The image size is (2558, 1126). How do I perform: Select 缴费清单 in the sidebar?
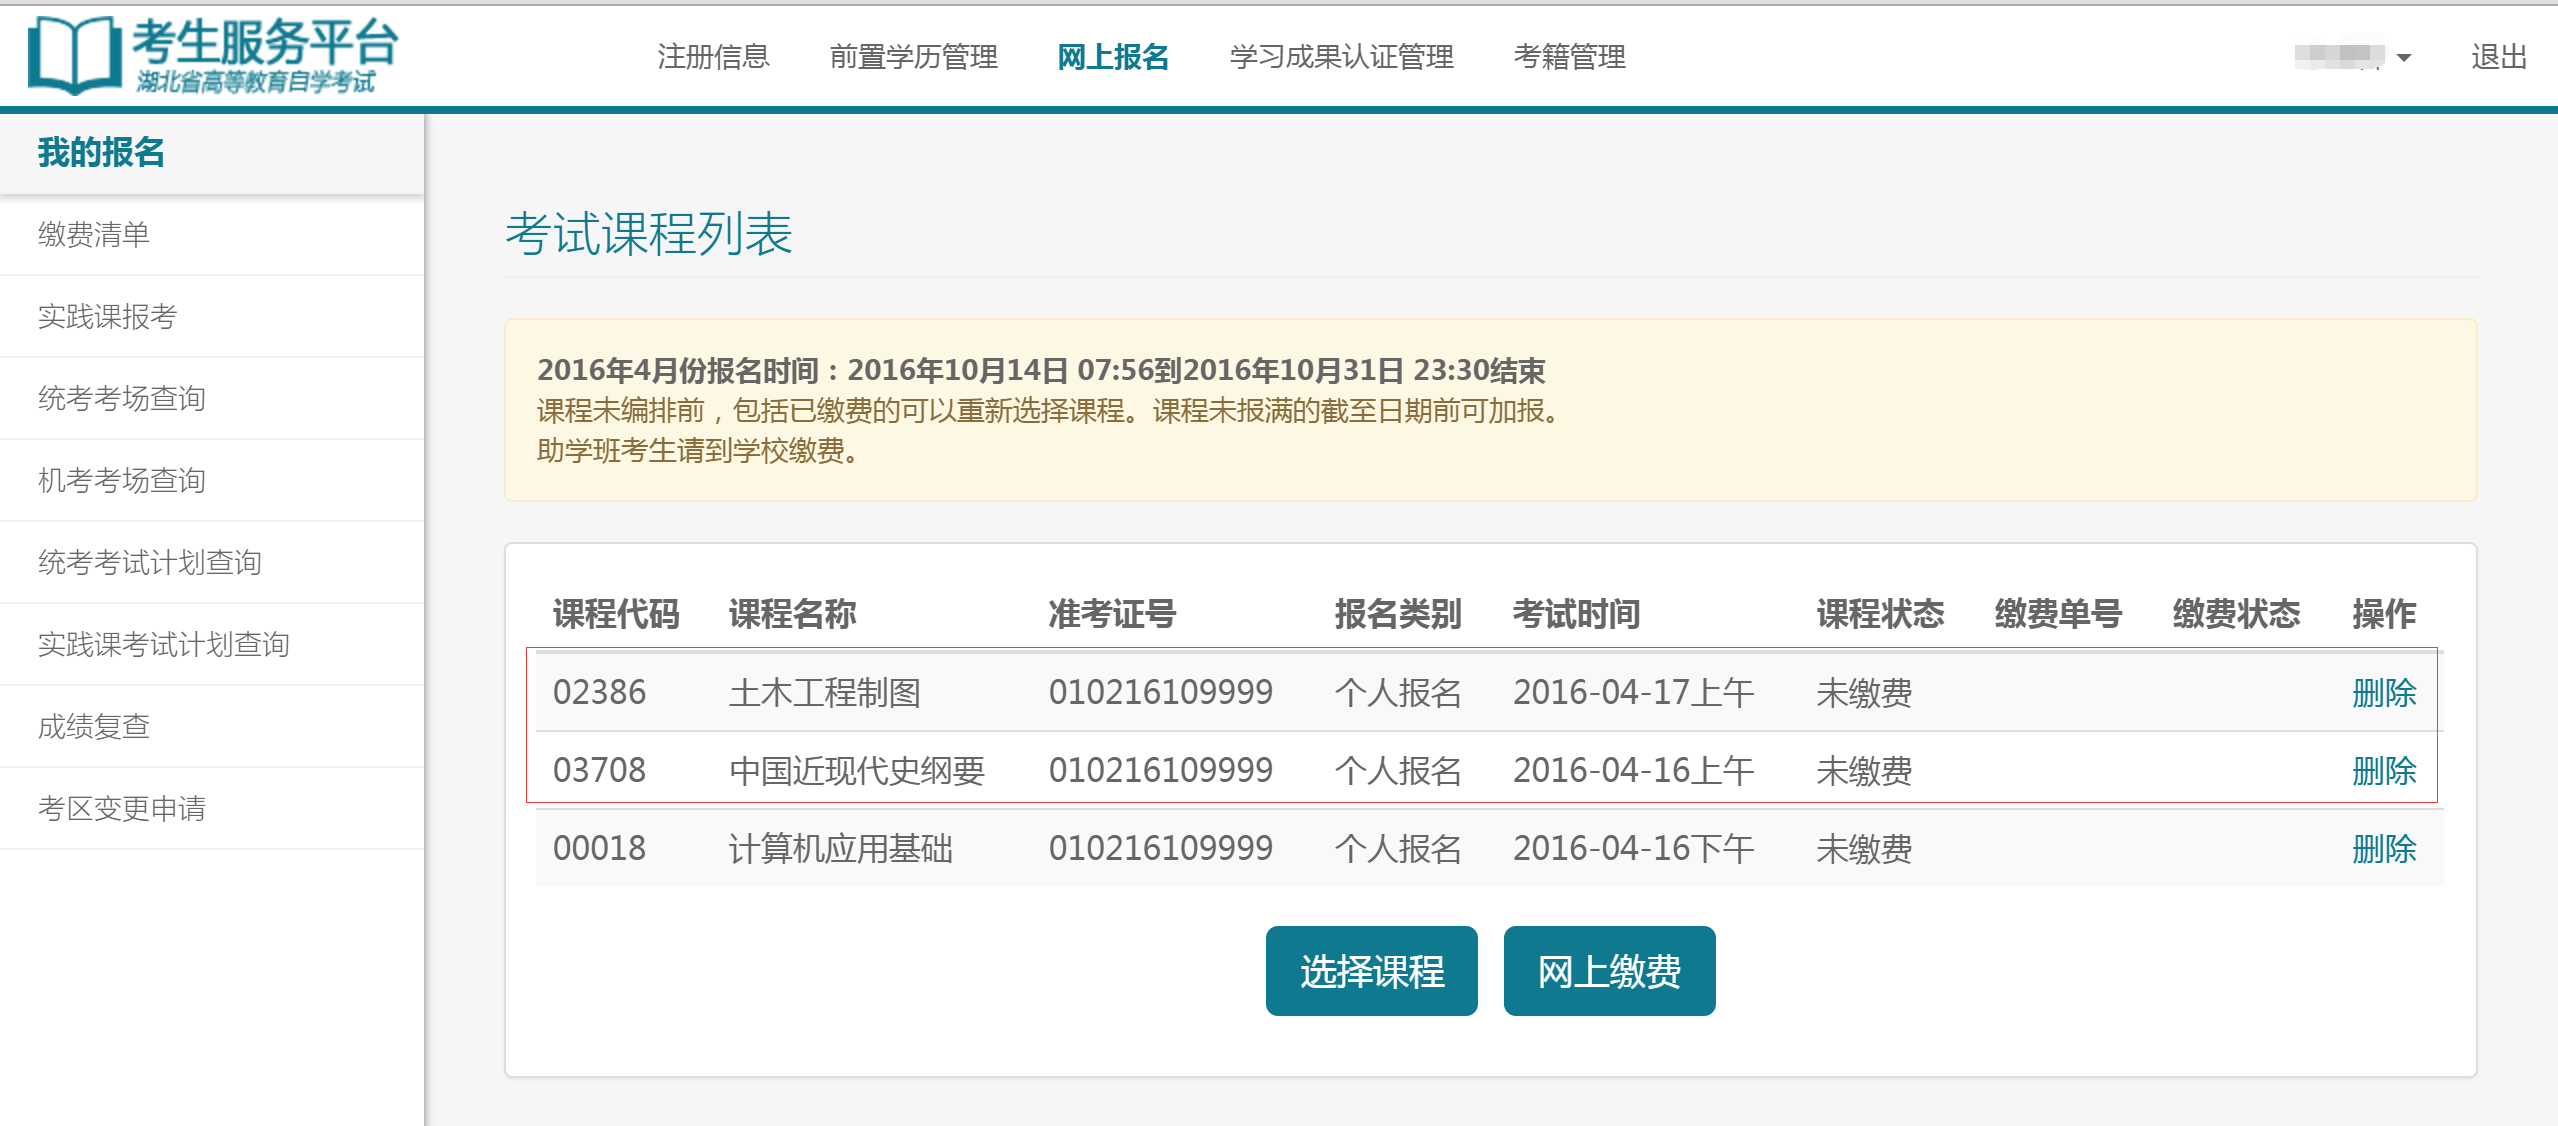tap(94, 235)
